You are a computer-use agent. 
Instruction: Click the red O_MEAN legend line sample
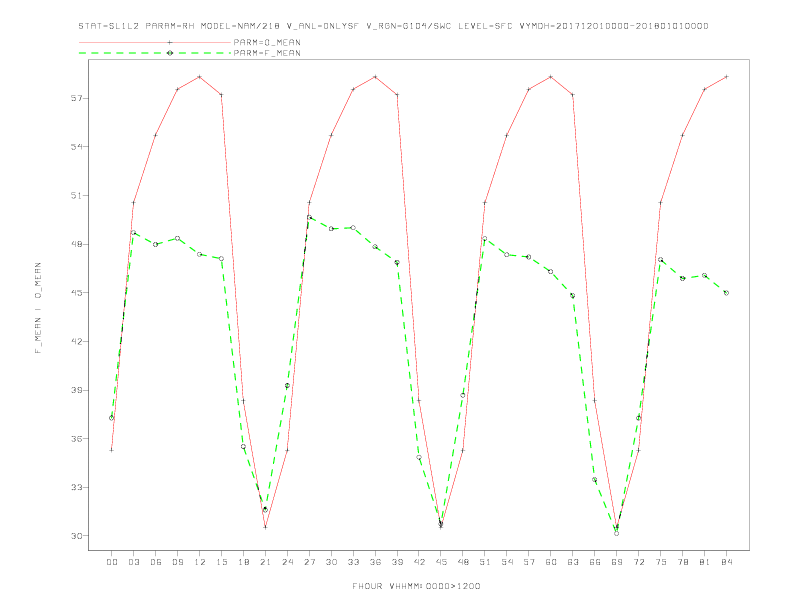coord(155,42)
